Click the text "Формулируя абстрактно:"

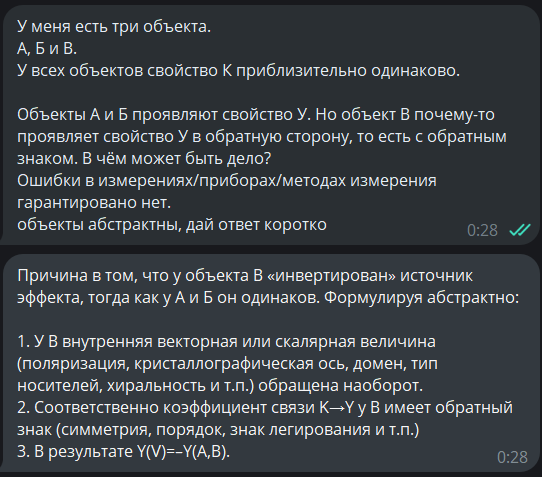(x=421, y=298)
